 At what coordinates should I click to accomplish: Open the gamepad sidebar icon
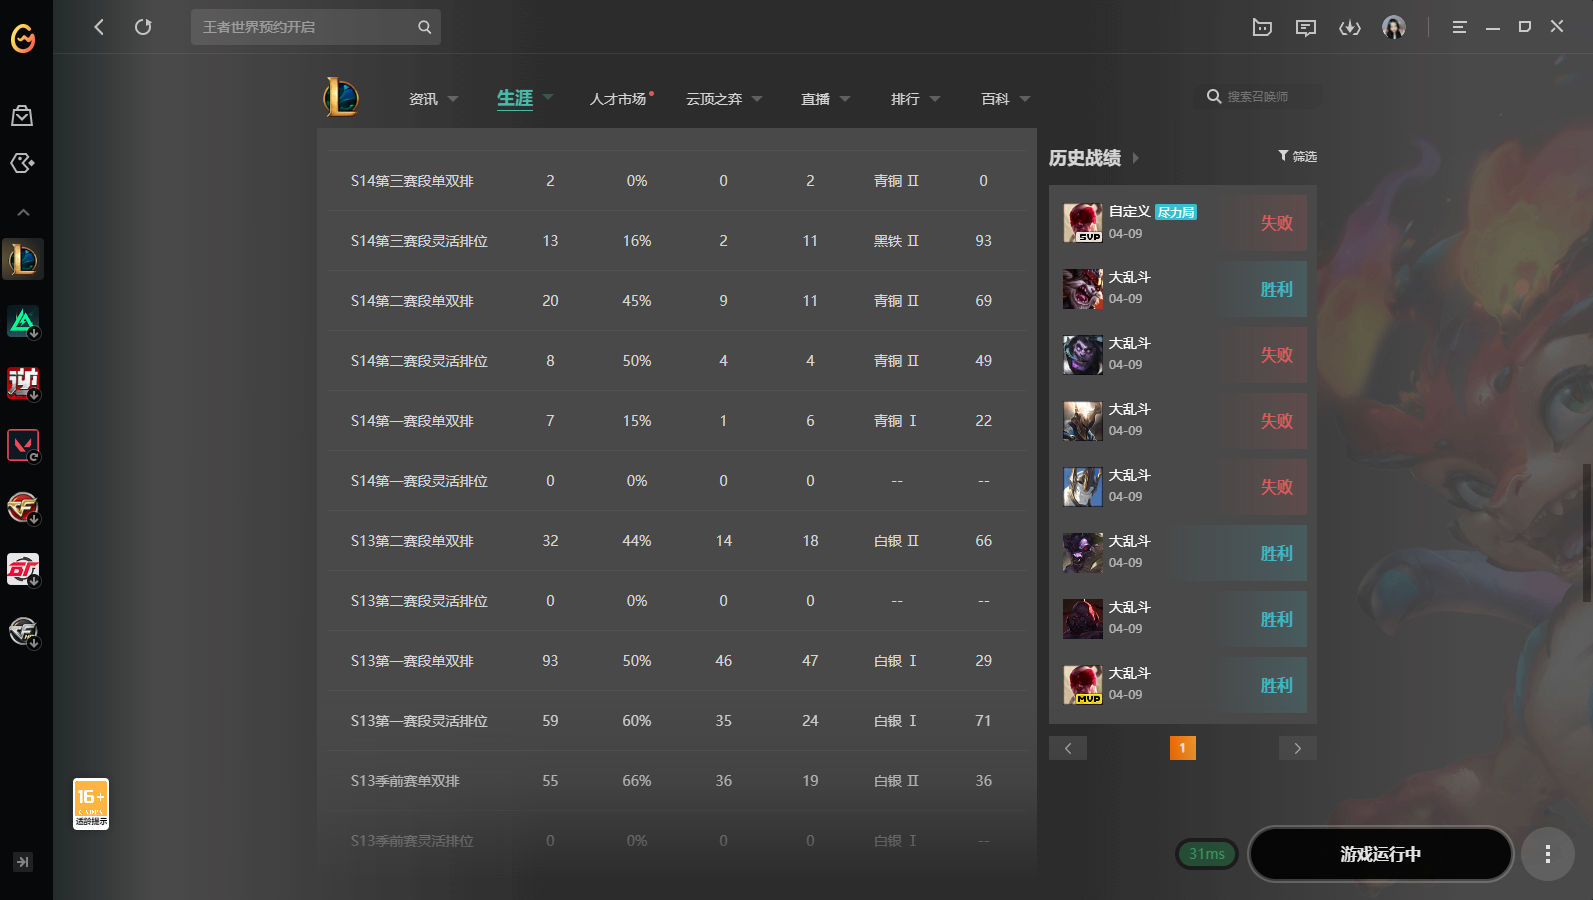tap(22, 163)
